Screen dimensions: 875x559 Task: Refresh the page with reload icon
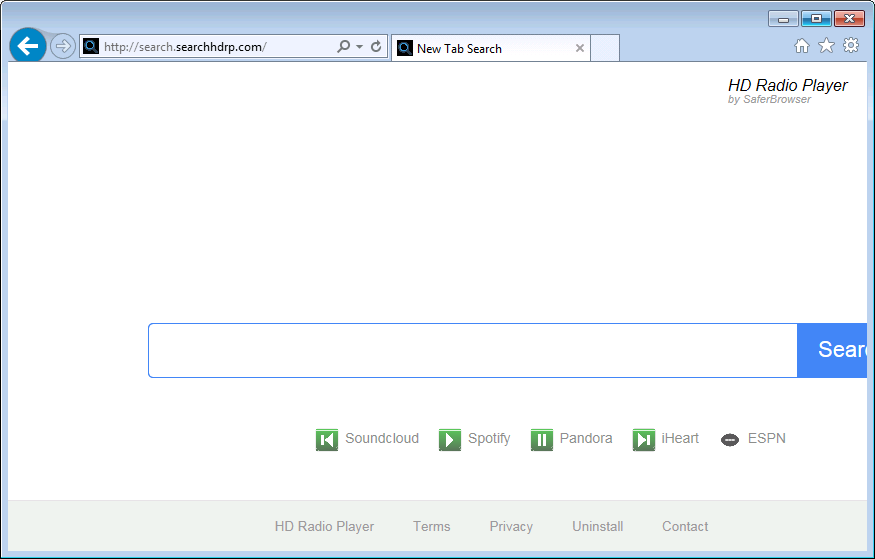376,46
